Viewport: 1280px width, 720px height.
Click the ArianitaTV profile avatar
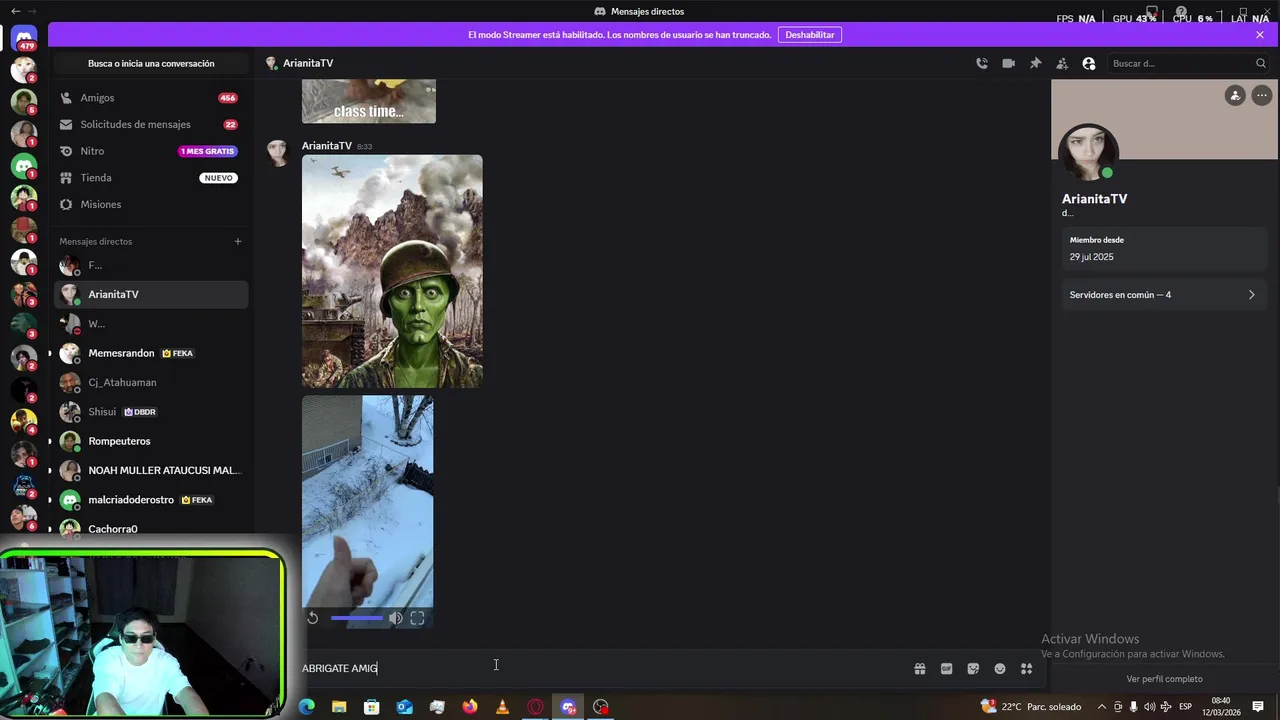point(1088,152)
